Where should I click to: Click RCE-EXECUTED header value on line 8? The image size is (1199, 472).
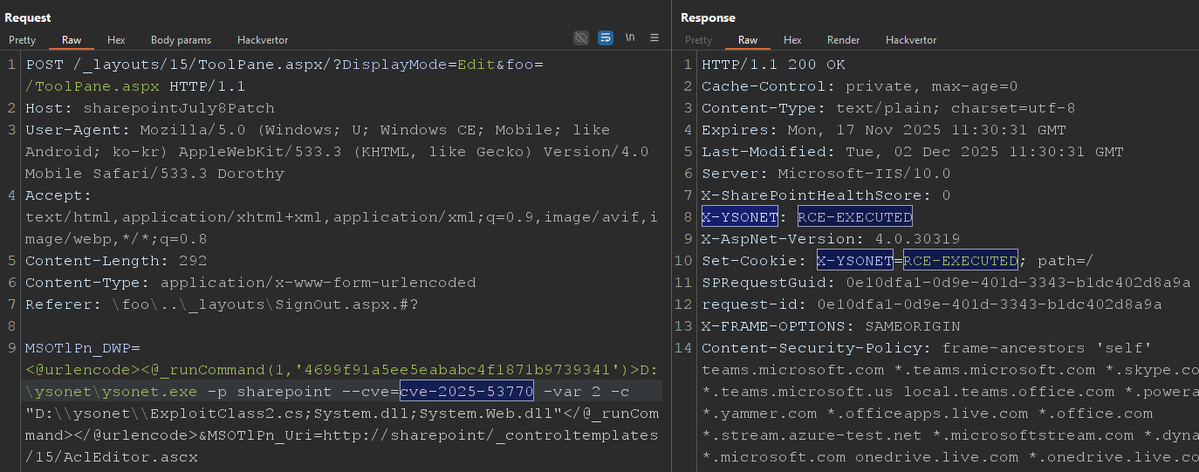(x=855, y=217)
